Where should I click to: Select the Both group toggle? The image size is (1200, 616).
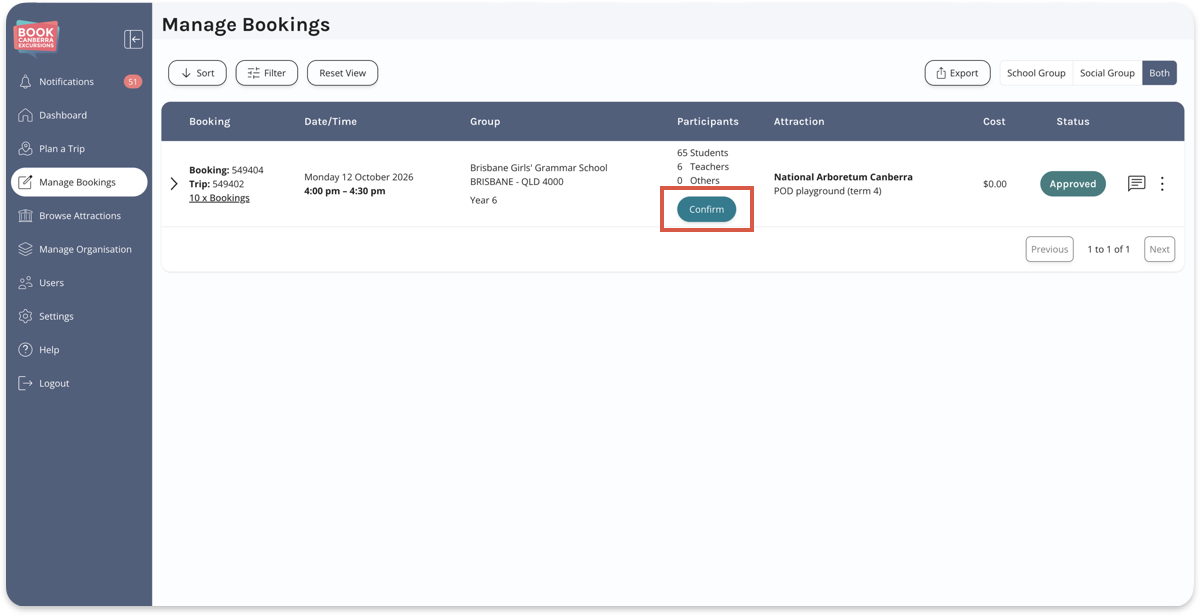pos(1159,73)
